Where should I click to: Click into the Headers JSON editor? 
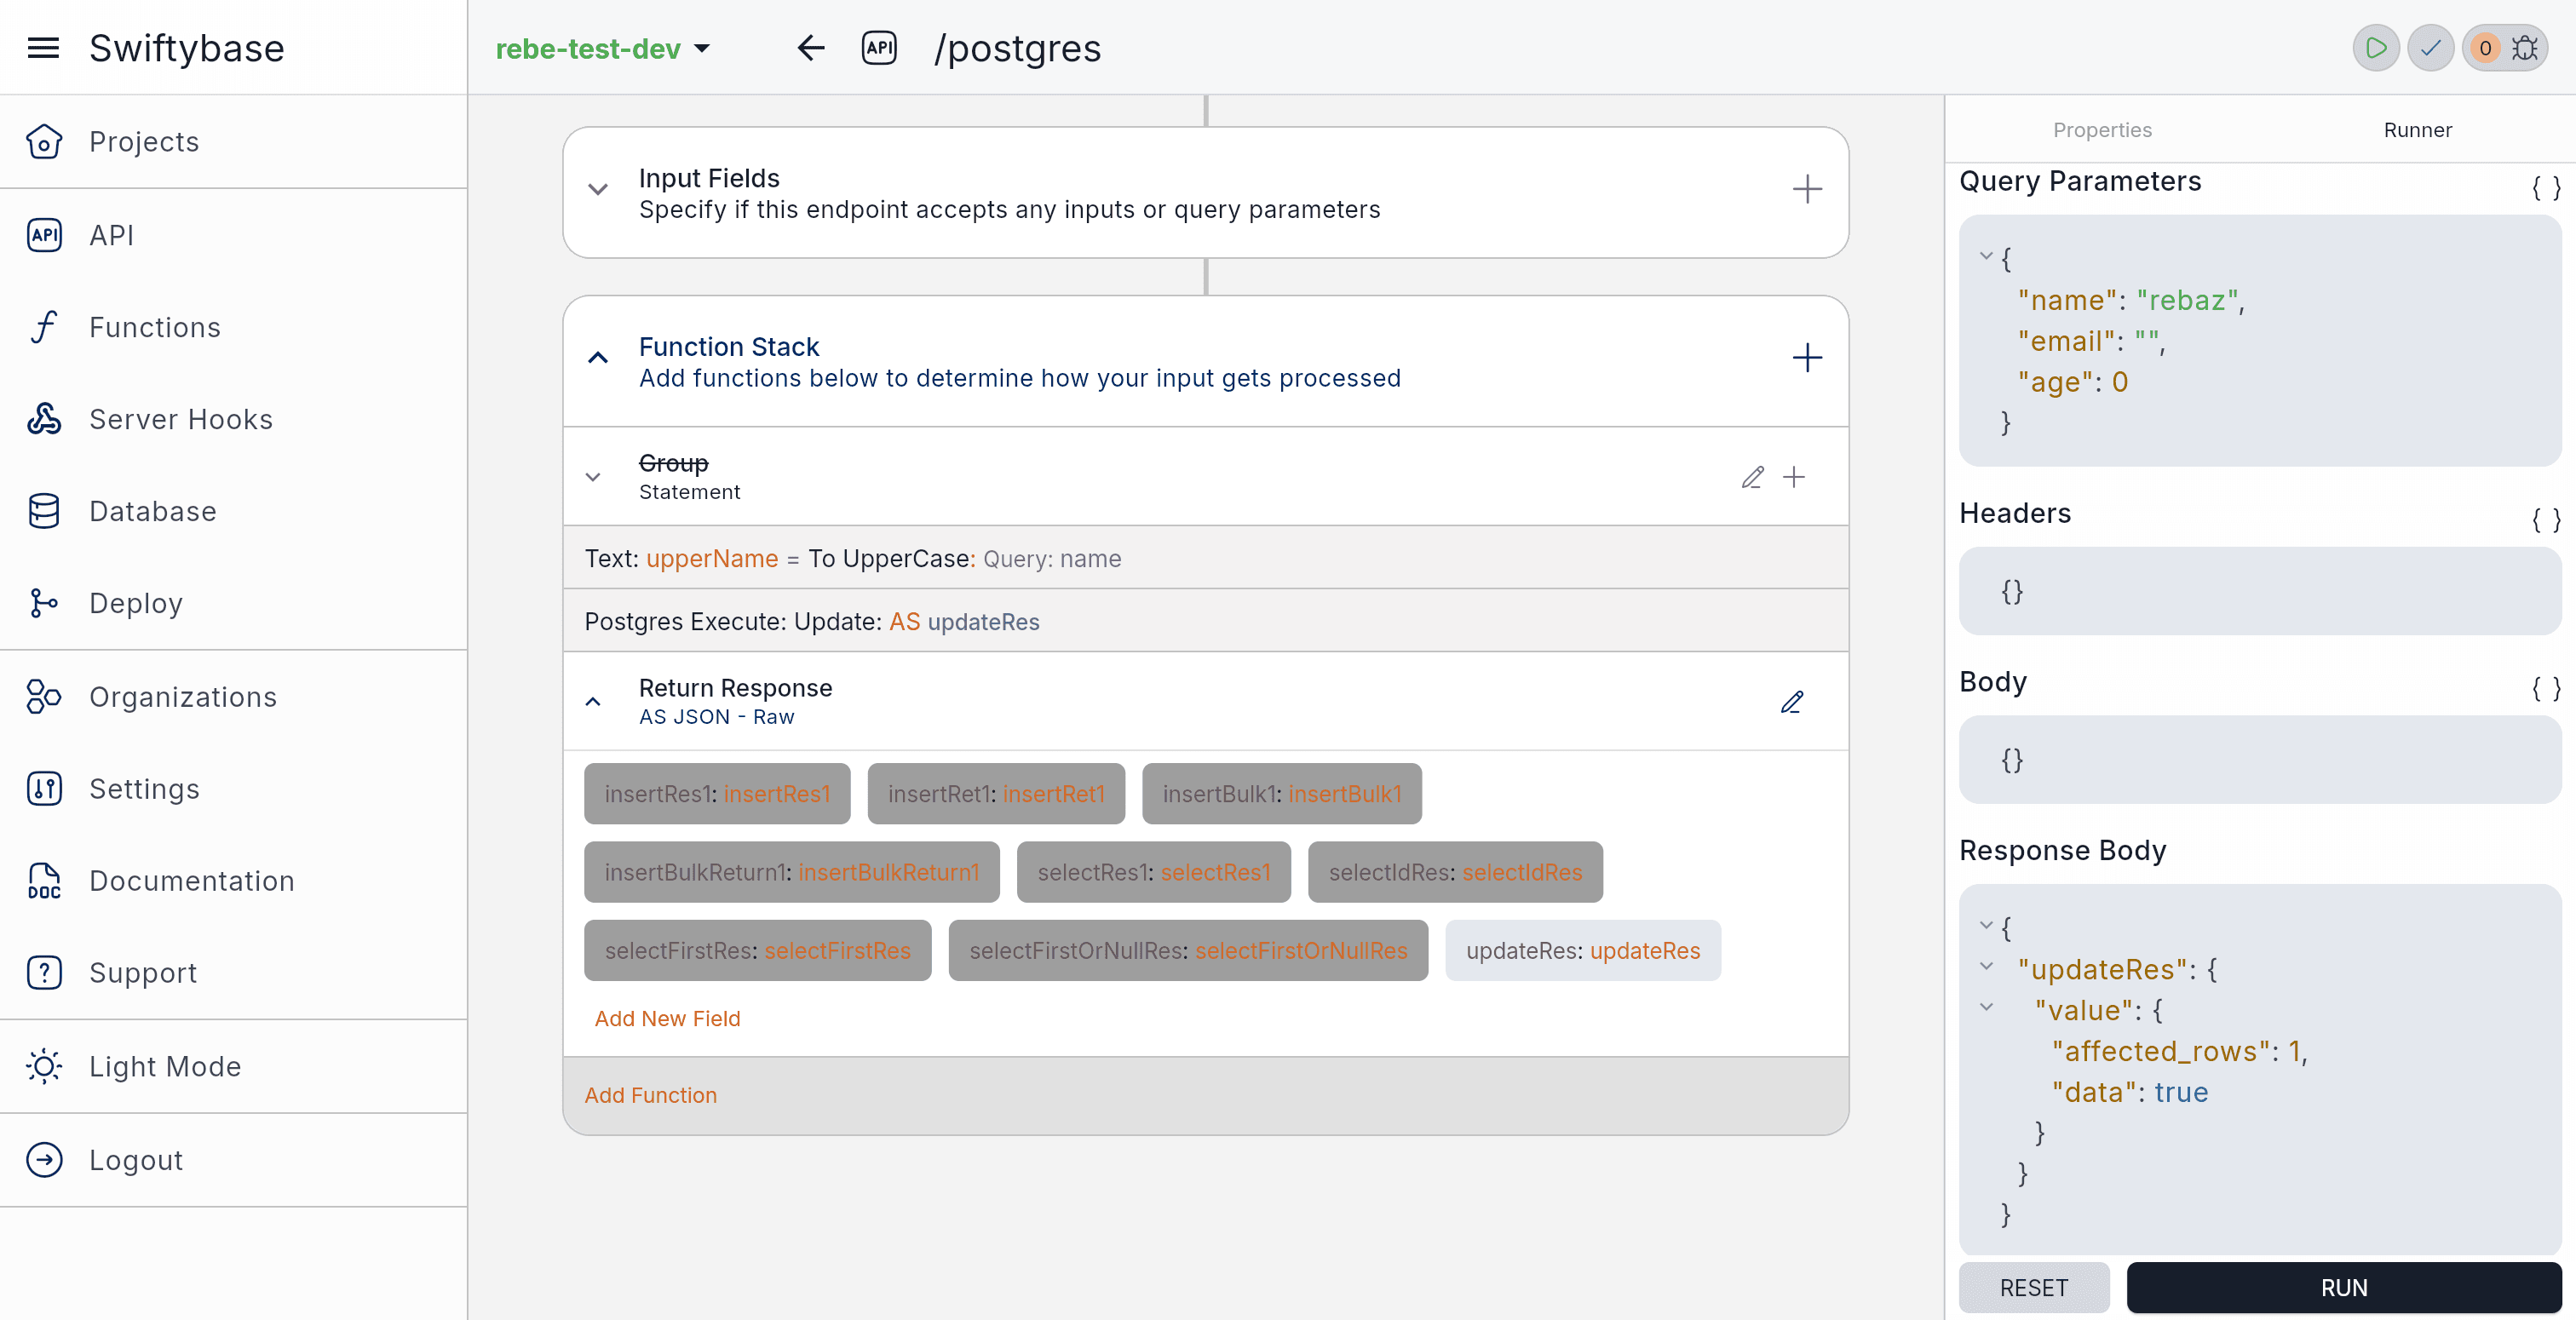point(2260,591)
